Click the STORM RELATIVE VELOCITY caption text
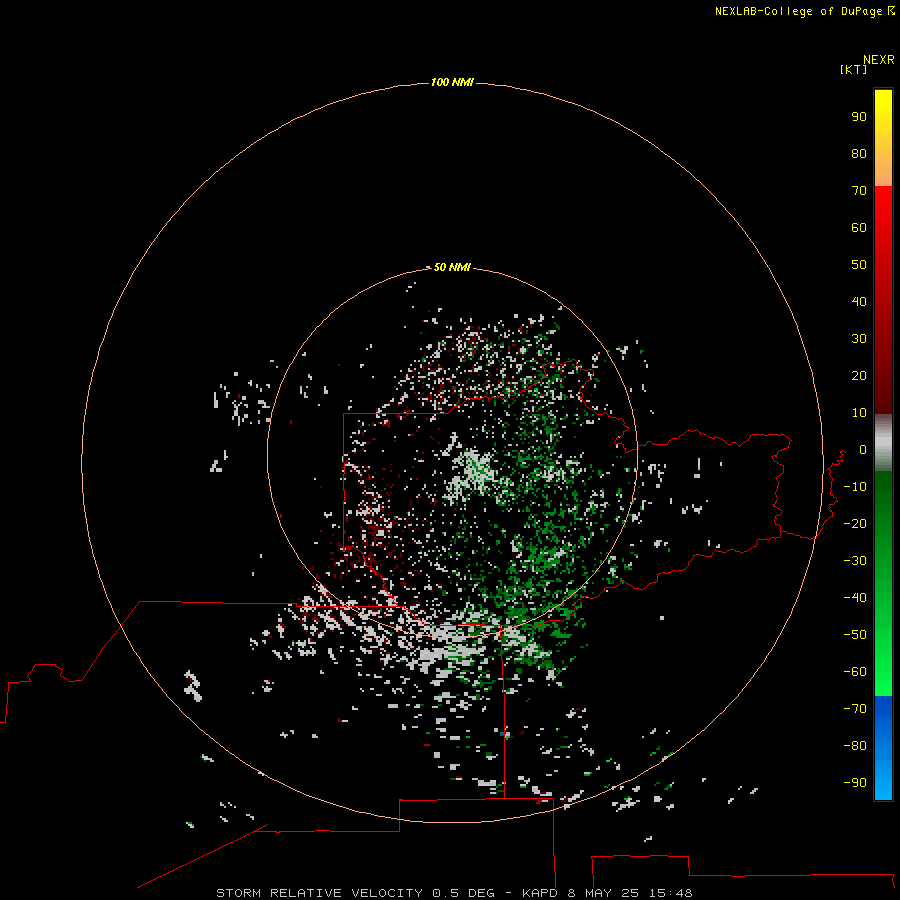The width and height of the screenshot is (900, 900). pos(319,893)
